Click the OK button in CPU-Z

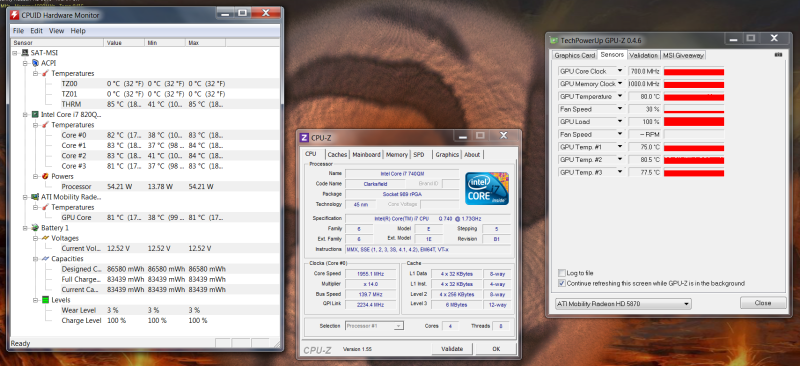[496, 349]
